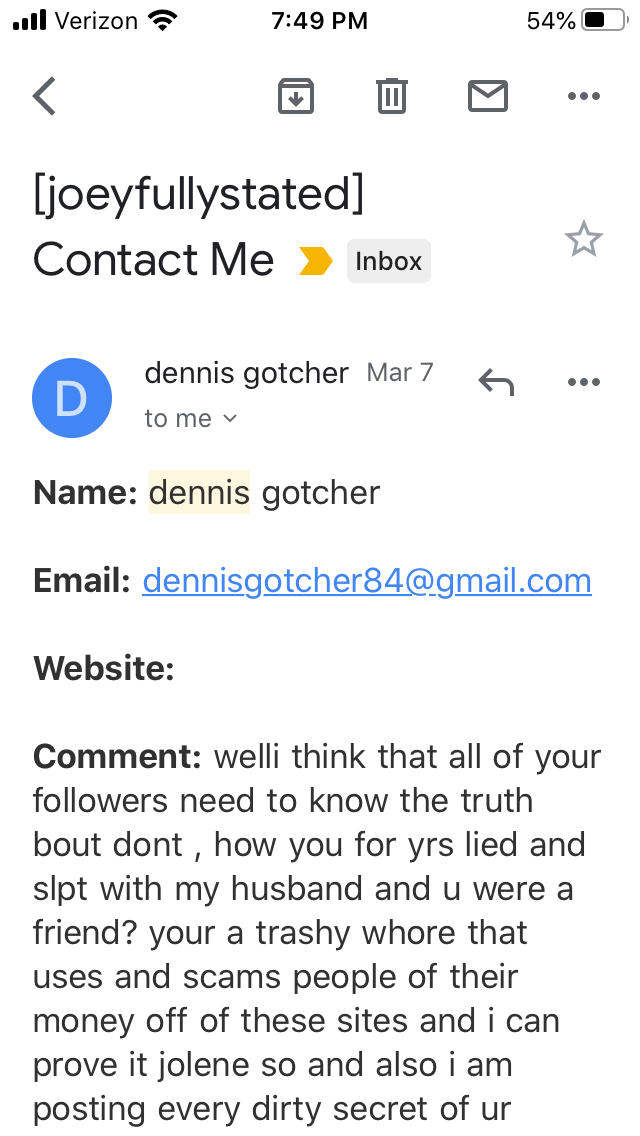Screen dimensions: 640x1136
Task: Mark email as unread via envelope icon
Action: coord(488,96)
